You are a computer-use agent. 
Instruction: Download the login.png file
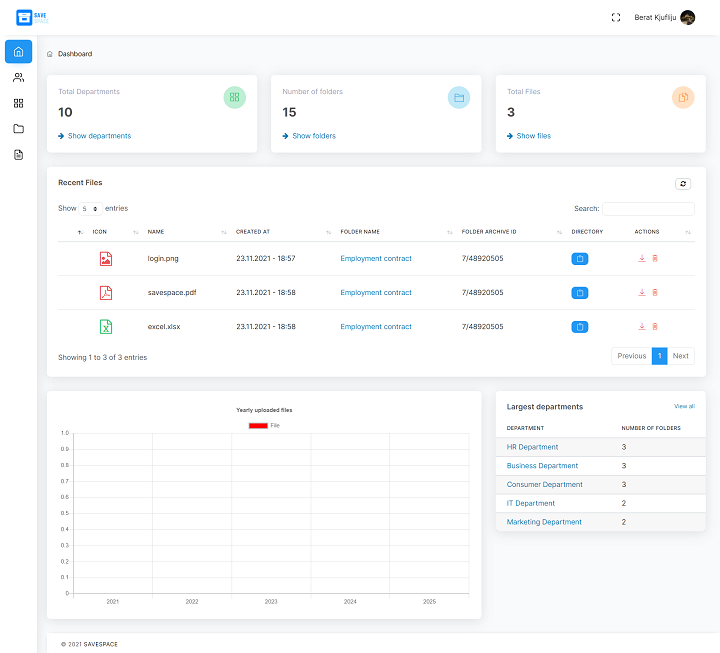click(642, 259)
